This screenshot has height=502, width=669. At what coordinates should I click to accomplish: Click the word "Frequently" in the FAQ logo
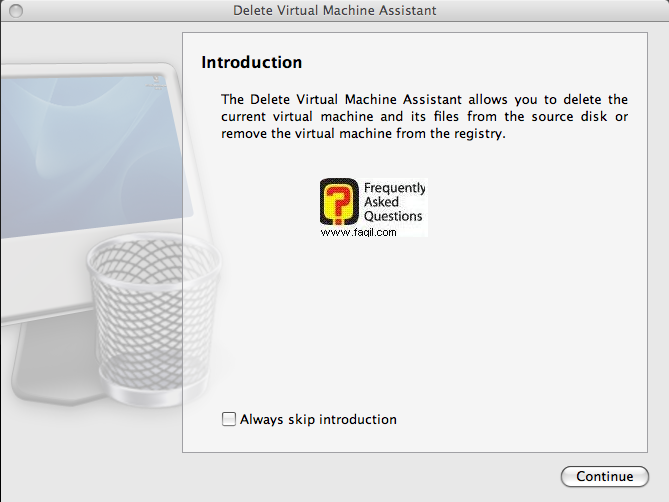point(394,188)
